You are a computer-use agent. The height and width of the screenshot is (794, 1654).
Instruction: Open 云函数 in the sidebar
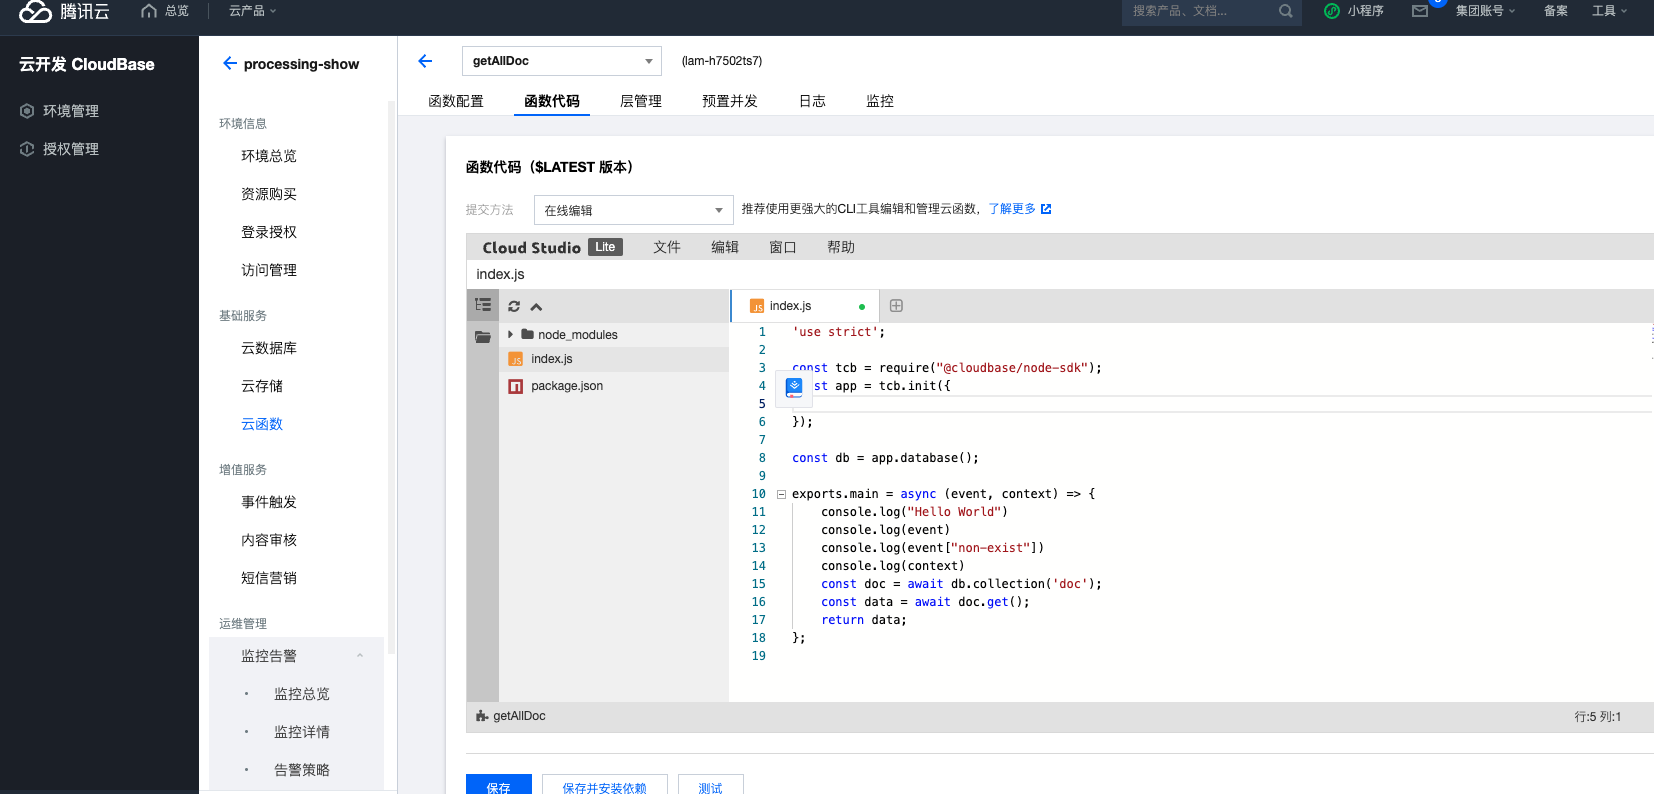[262, 424]
